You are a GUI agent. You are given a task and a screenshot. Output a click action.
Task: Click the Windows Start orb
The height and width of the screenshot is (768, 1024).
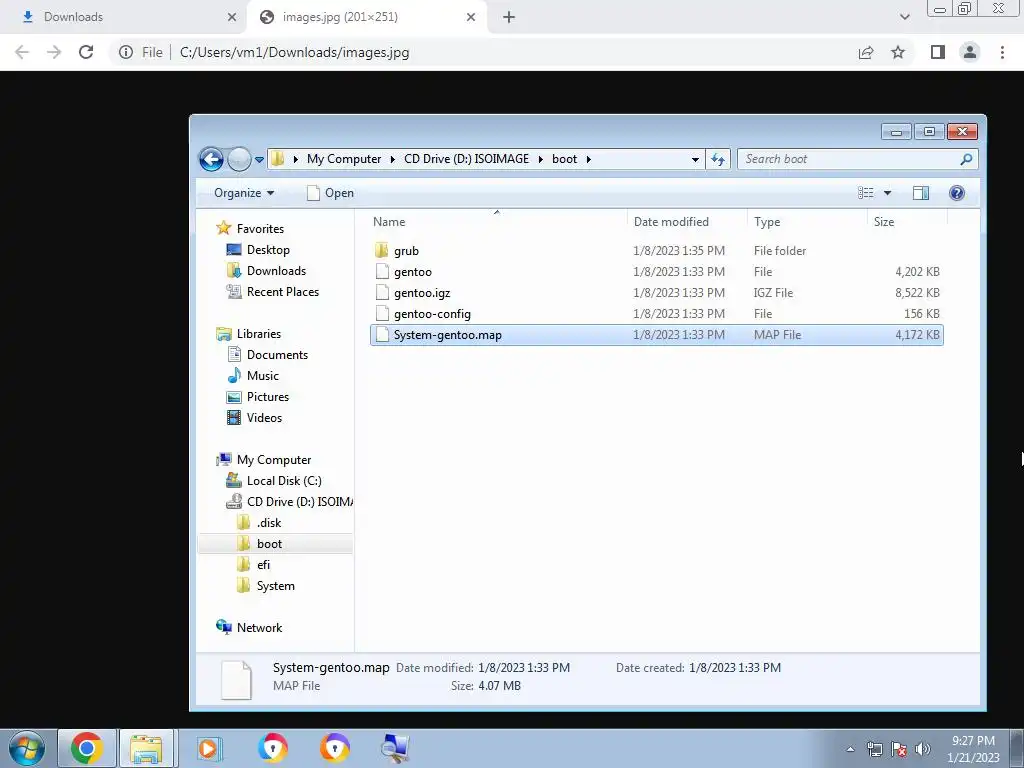27,748
